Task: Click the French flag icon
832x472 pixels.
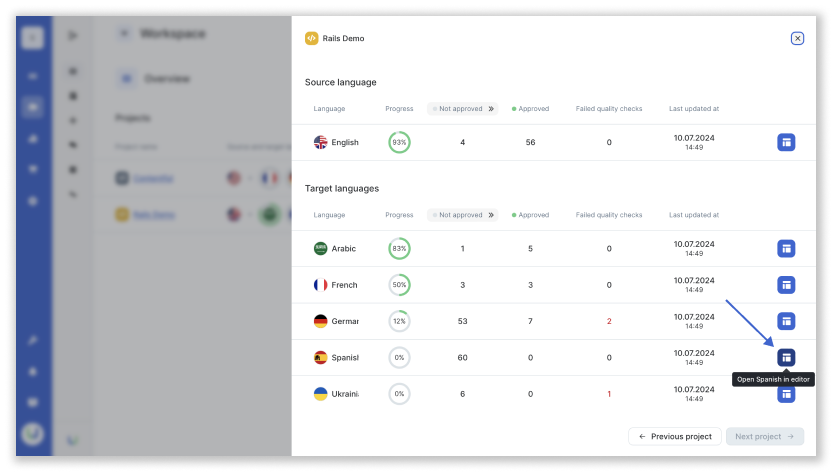Action: [320, 285]
